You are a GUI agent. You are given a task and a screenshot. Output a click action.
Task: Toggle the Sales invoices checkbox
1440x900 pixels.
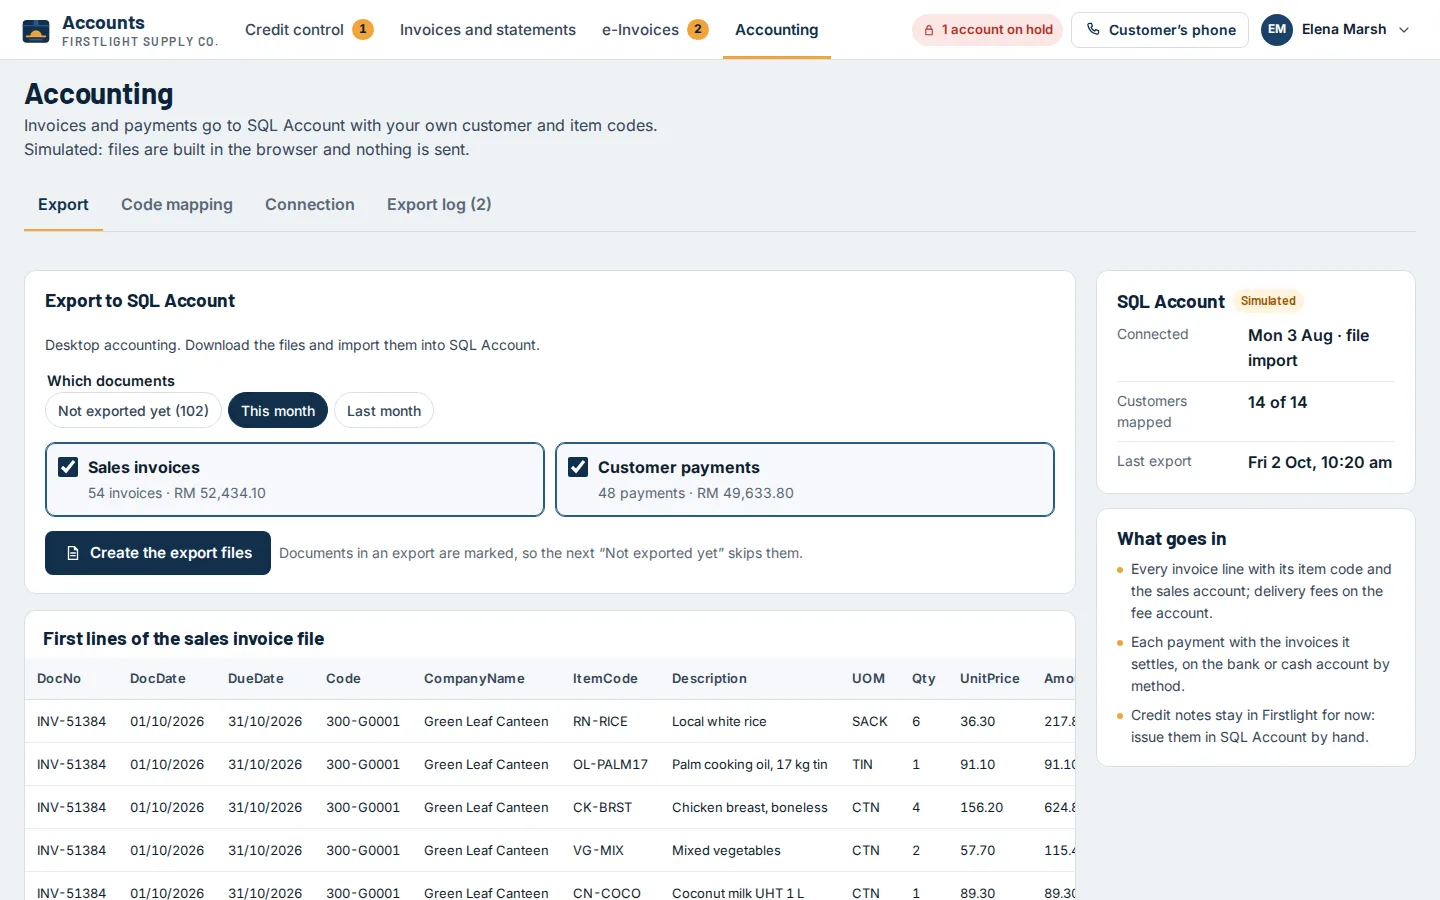click(x=68, y=467)
